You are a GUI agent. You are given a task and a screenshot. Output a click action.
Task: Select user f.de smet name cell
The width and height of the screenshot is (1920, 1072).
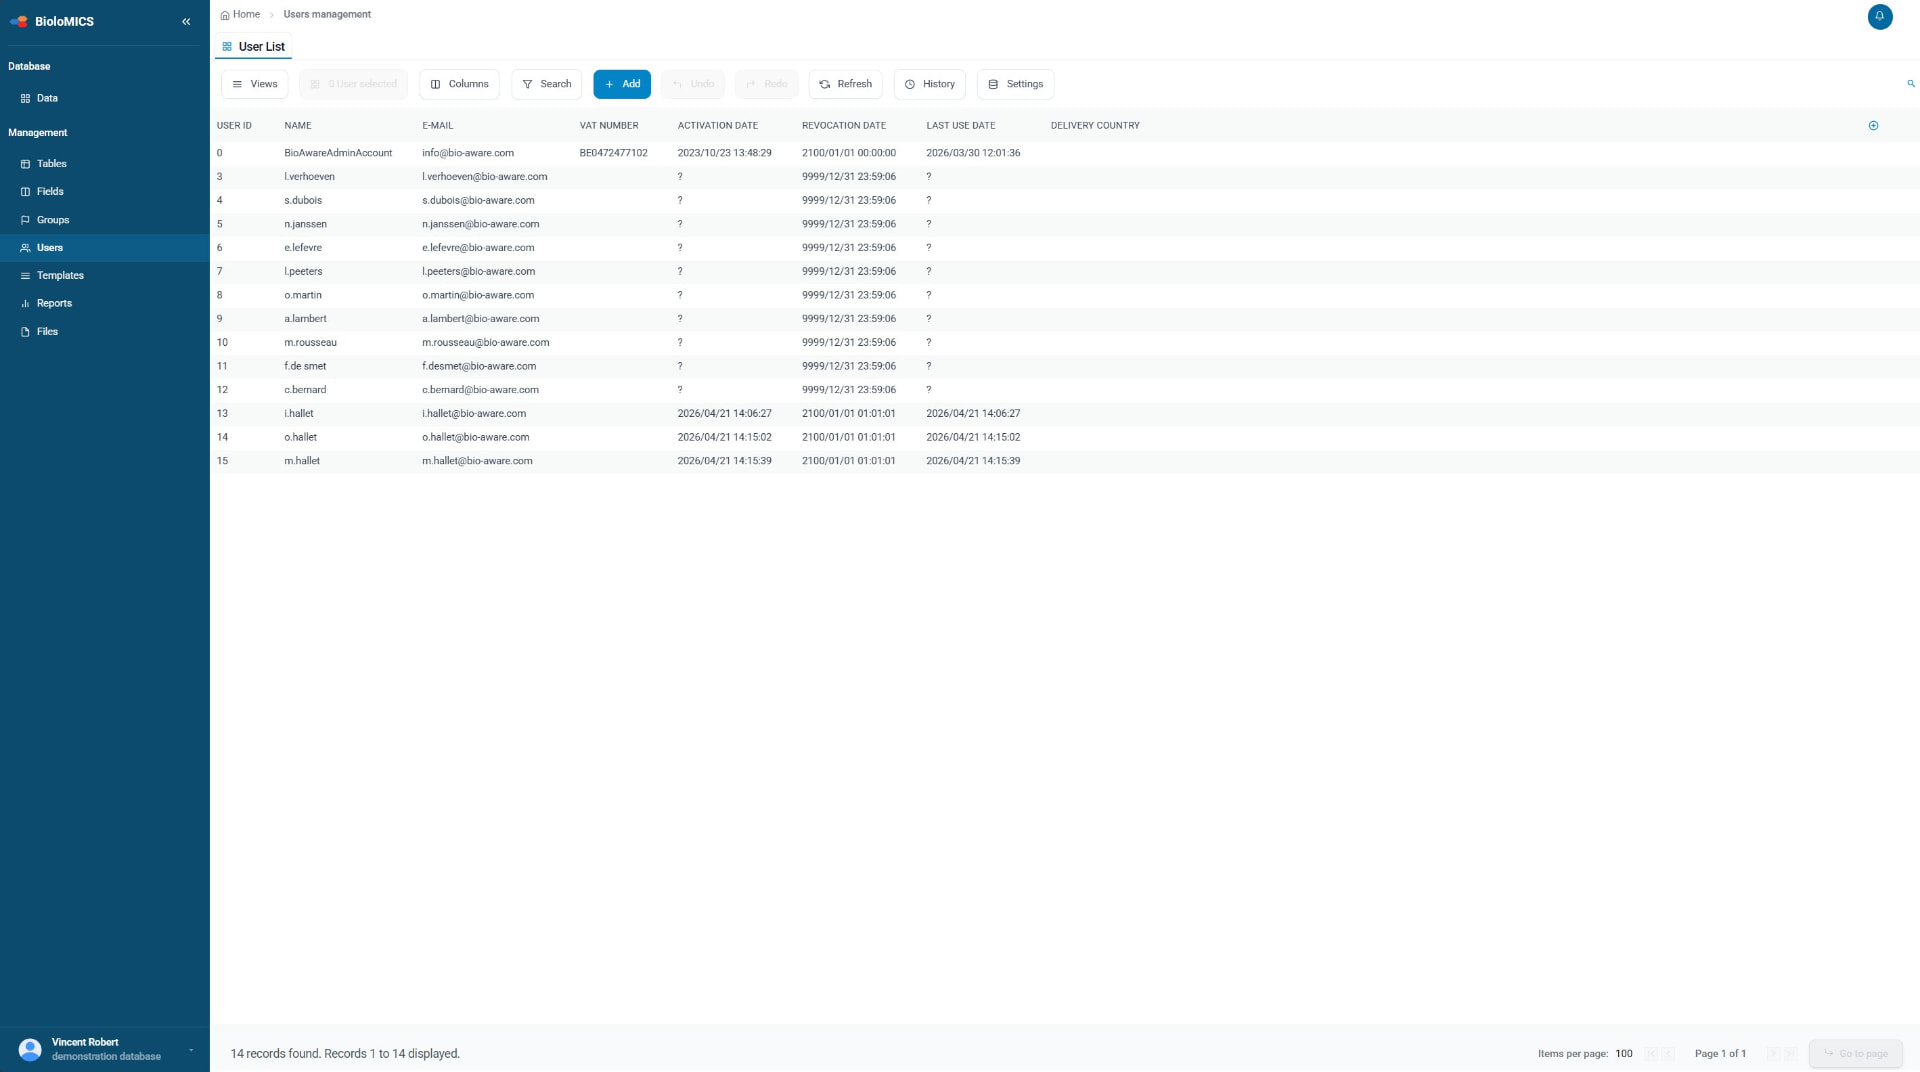(x=305, y=366)
